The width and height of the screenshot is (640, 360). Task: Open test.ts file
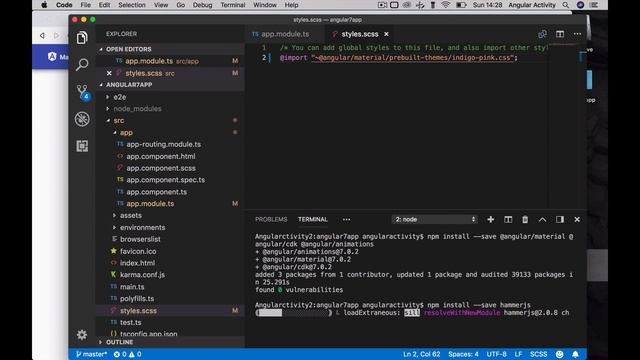pos(131,322)
